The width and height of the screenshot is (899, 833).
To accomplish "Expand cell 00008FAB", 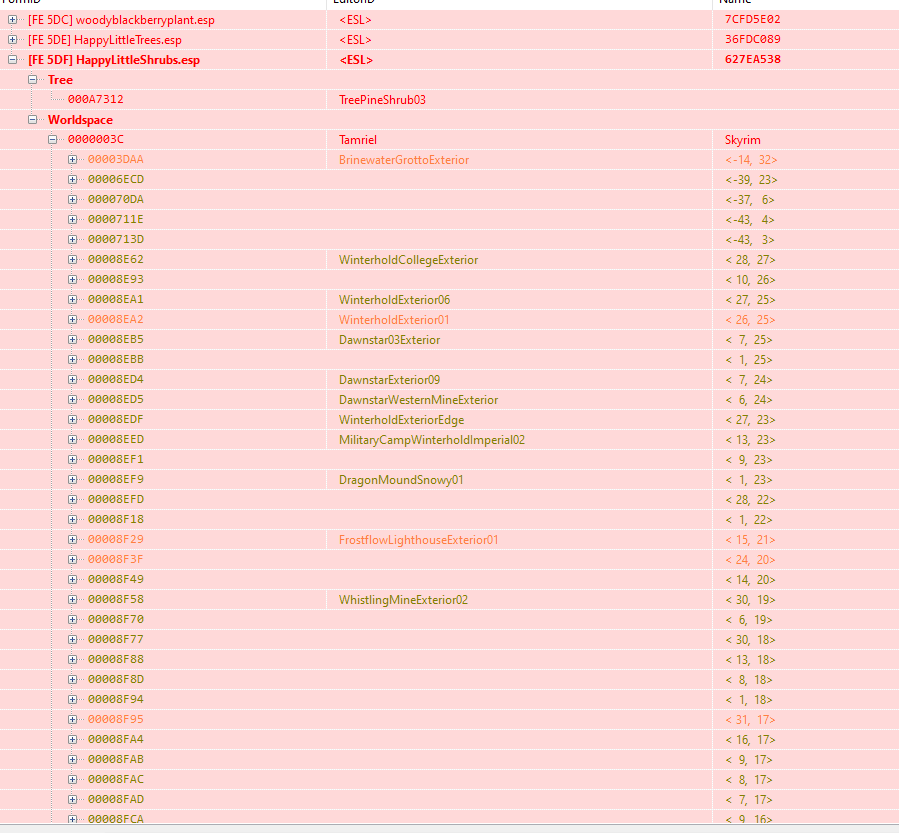I will pyautogui.click(x=72, y=759).
